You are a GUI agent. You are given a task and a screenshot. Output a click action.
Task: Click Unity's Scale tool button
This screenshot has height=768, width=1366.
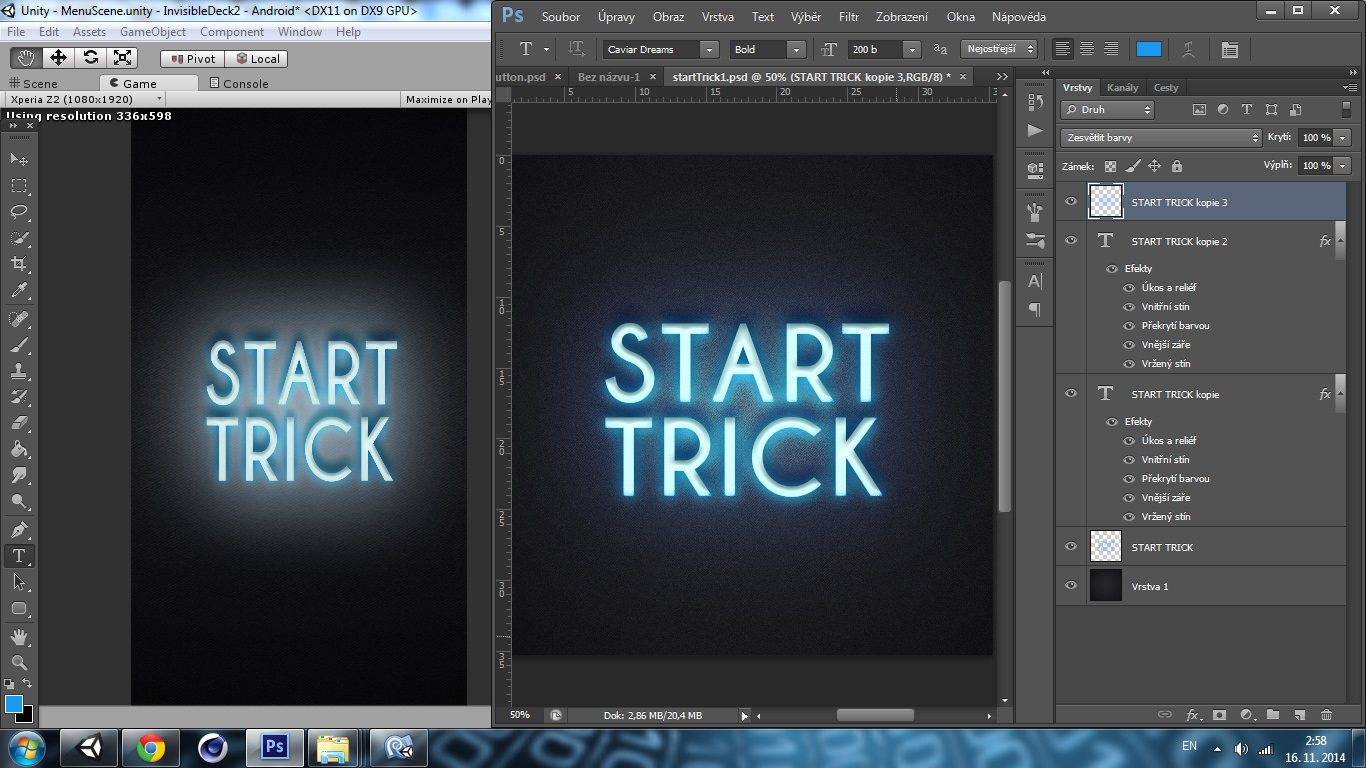tap(122, 58)
